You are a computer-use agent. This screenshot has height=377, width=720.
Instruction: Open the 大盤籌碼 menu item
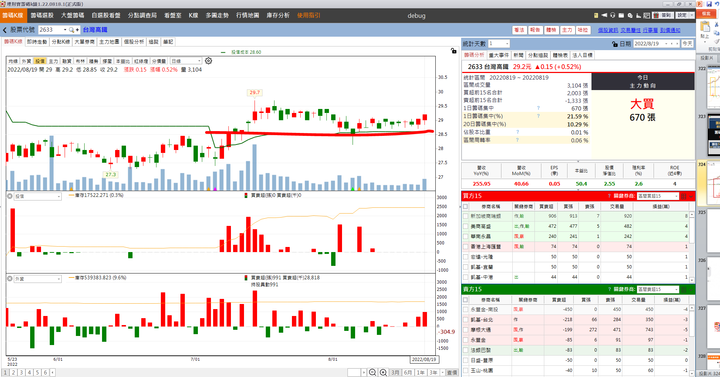[x=73, y=15]
